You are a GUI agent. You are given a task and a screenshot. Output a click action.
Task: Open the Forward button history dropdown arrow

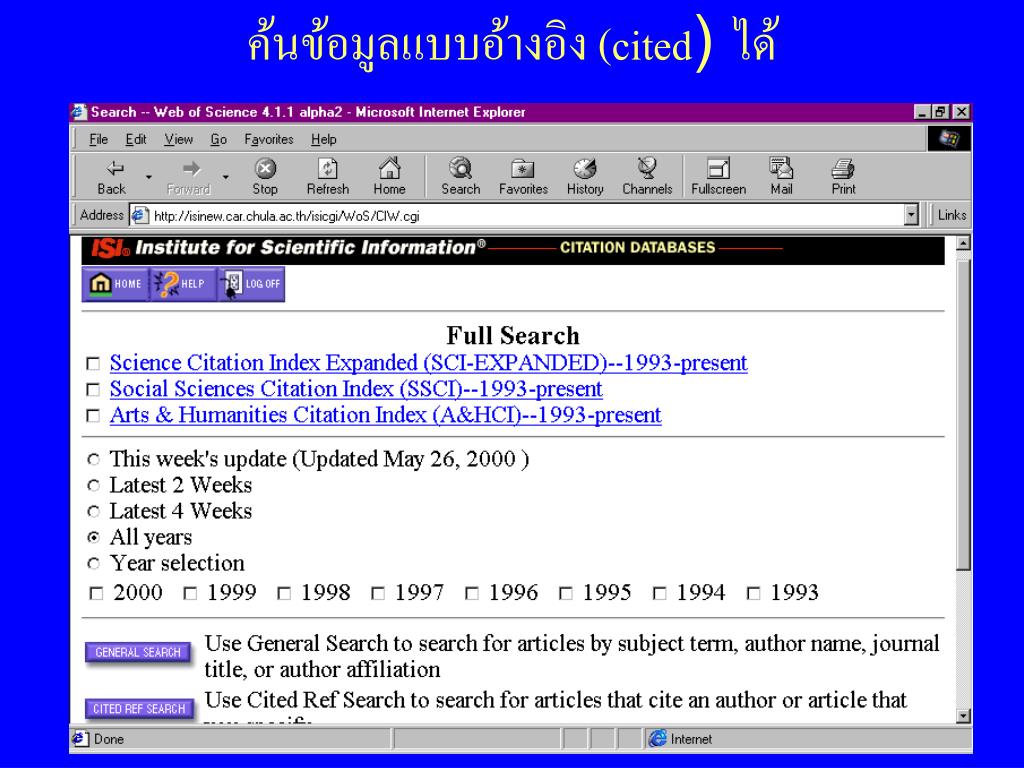click(x=225, y=177)
